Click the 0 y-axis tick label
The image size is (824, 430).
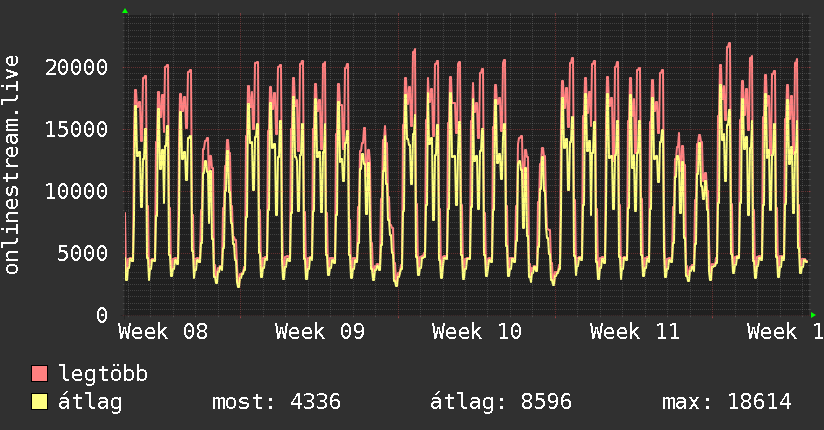[102, 315]
